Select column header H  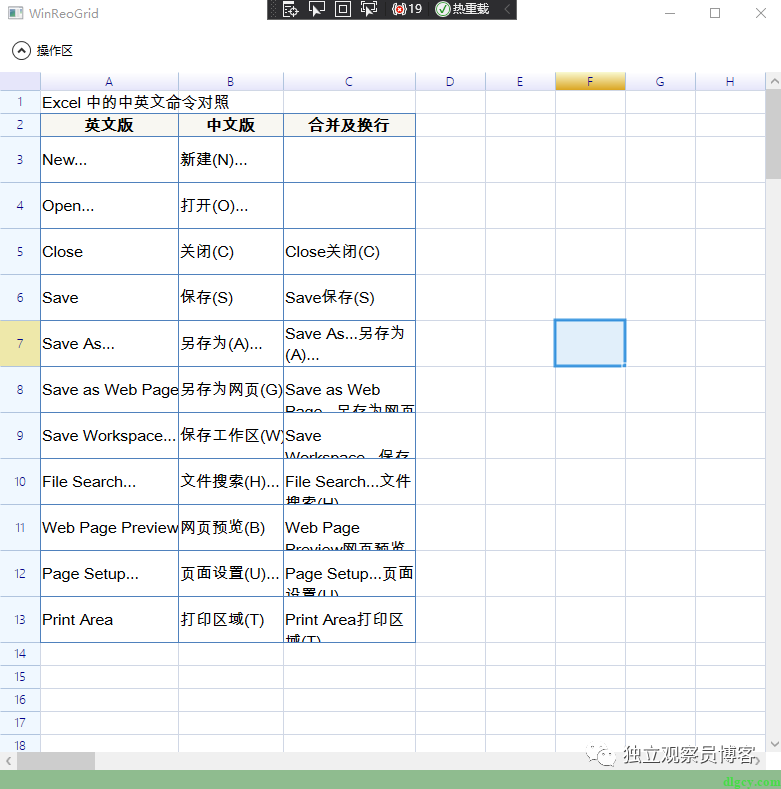point(730,82)
